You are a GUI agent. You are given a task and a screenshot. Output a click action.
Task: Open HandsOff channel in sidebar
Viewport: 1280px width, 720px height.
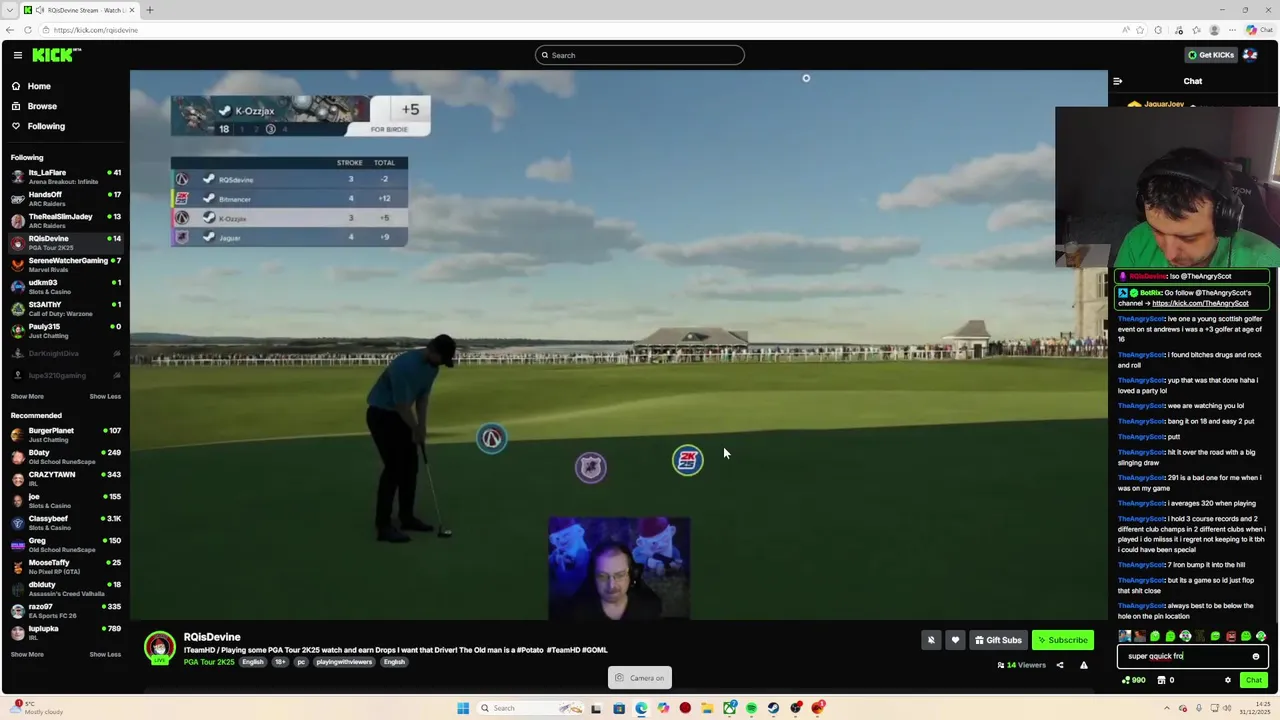coord(65,199)
